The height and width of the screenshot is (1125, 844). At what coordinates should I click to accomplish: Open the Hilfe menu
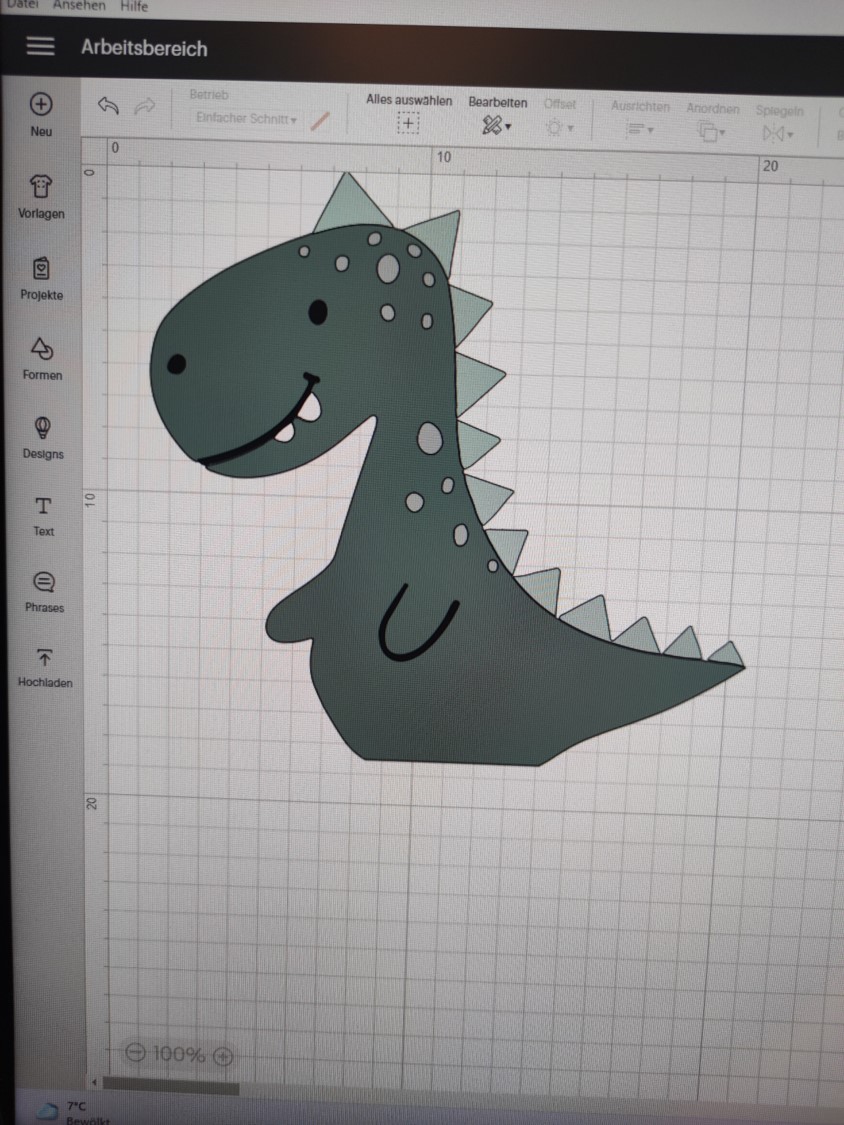(133, 6)
